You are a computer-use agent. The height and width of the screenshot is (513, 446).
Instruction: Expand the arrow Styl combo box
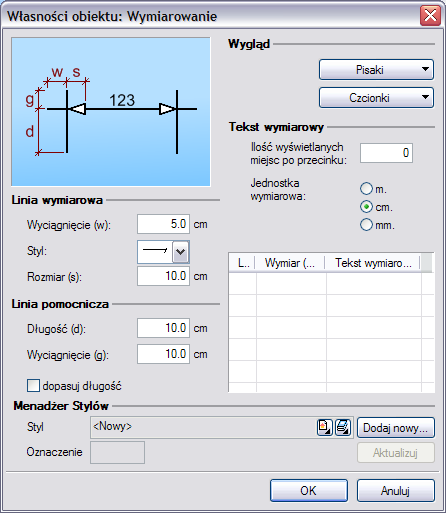coord(180,252)
